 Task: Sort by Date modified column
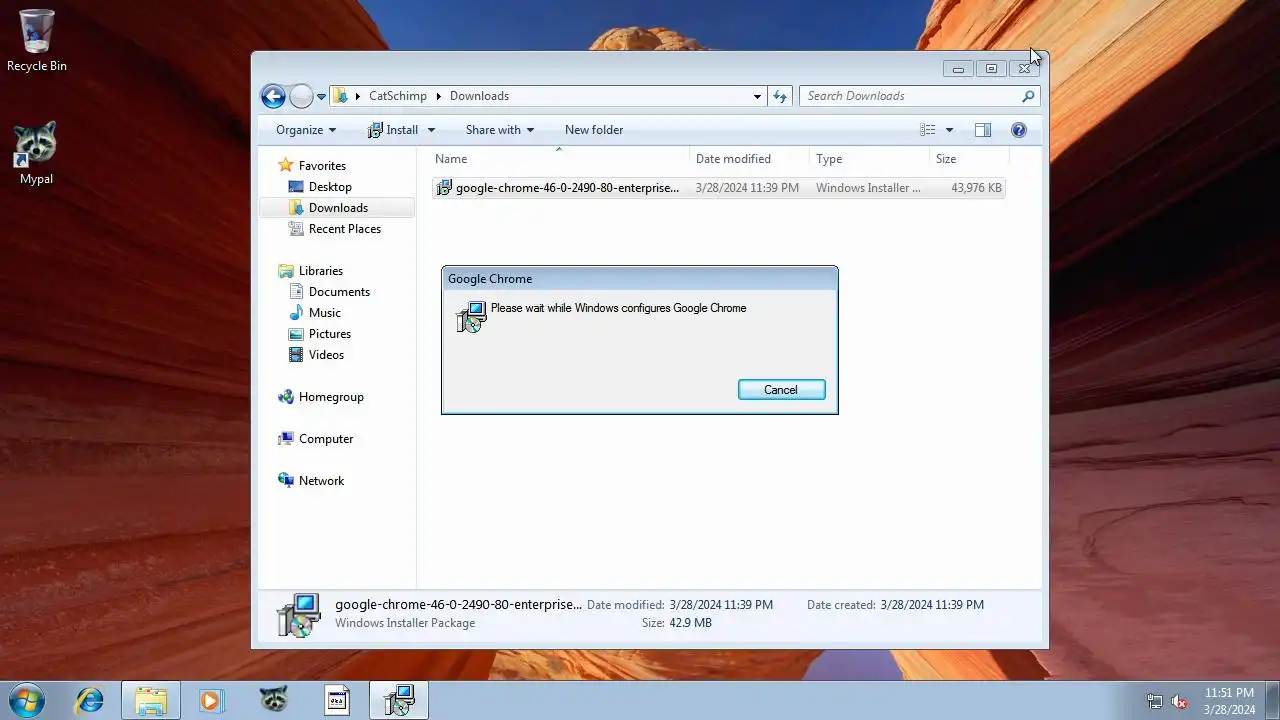click(x=750, y=159)
